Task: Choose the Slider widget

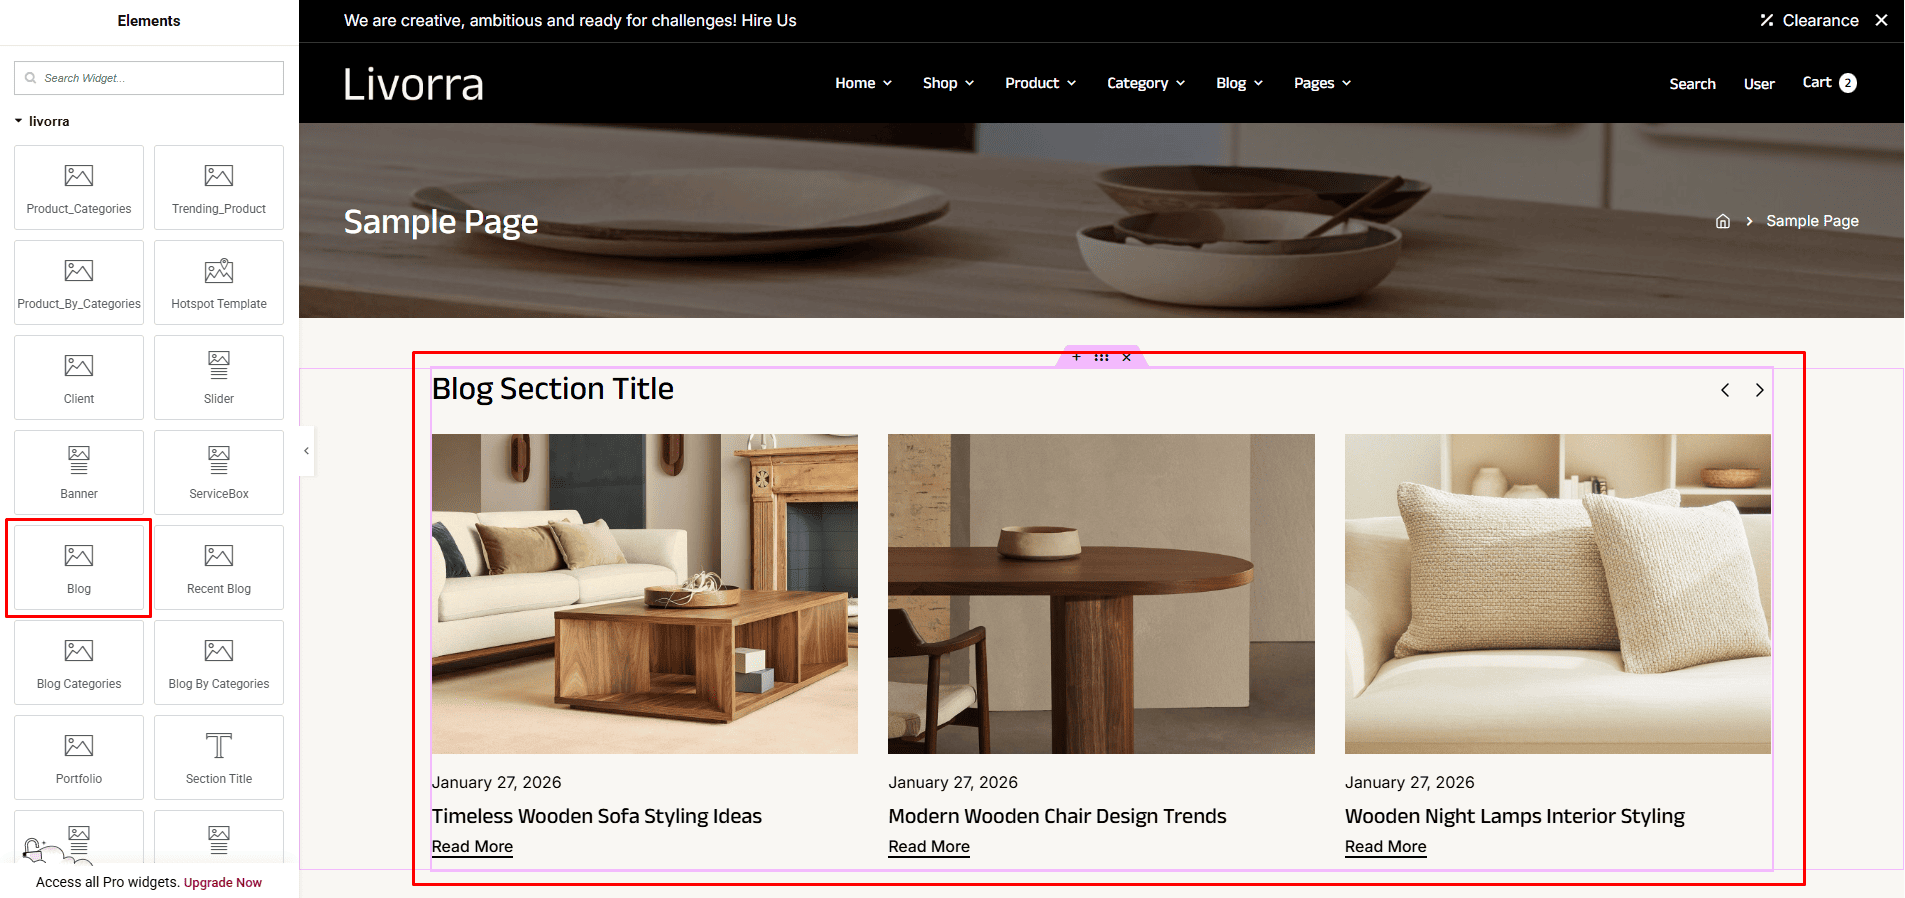Action: [x=219, y=377]
